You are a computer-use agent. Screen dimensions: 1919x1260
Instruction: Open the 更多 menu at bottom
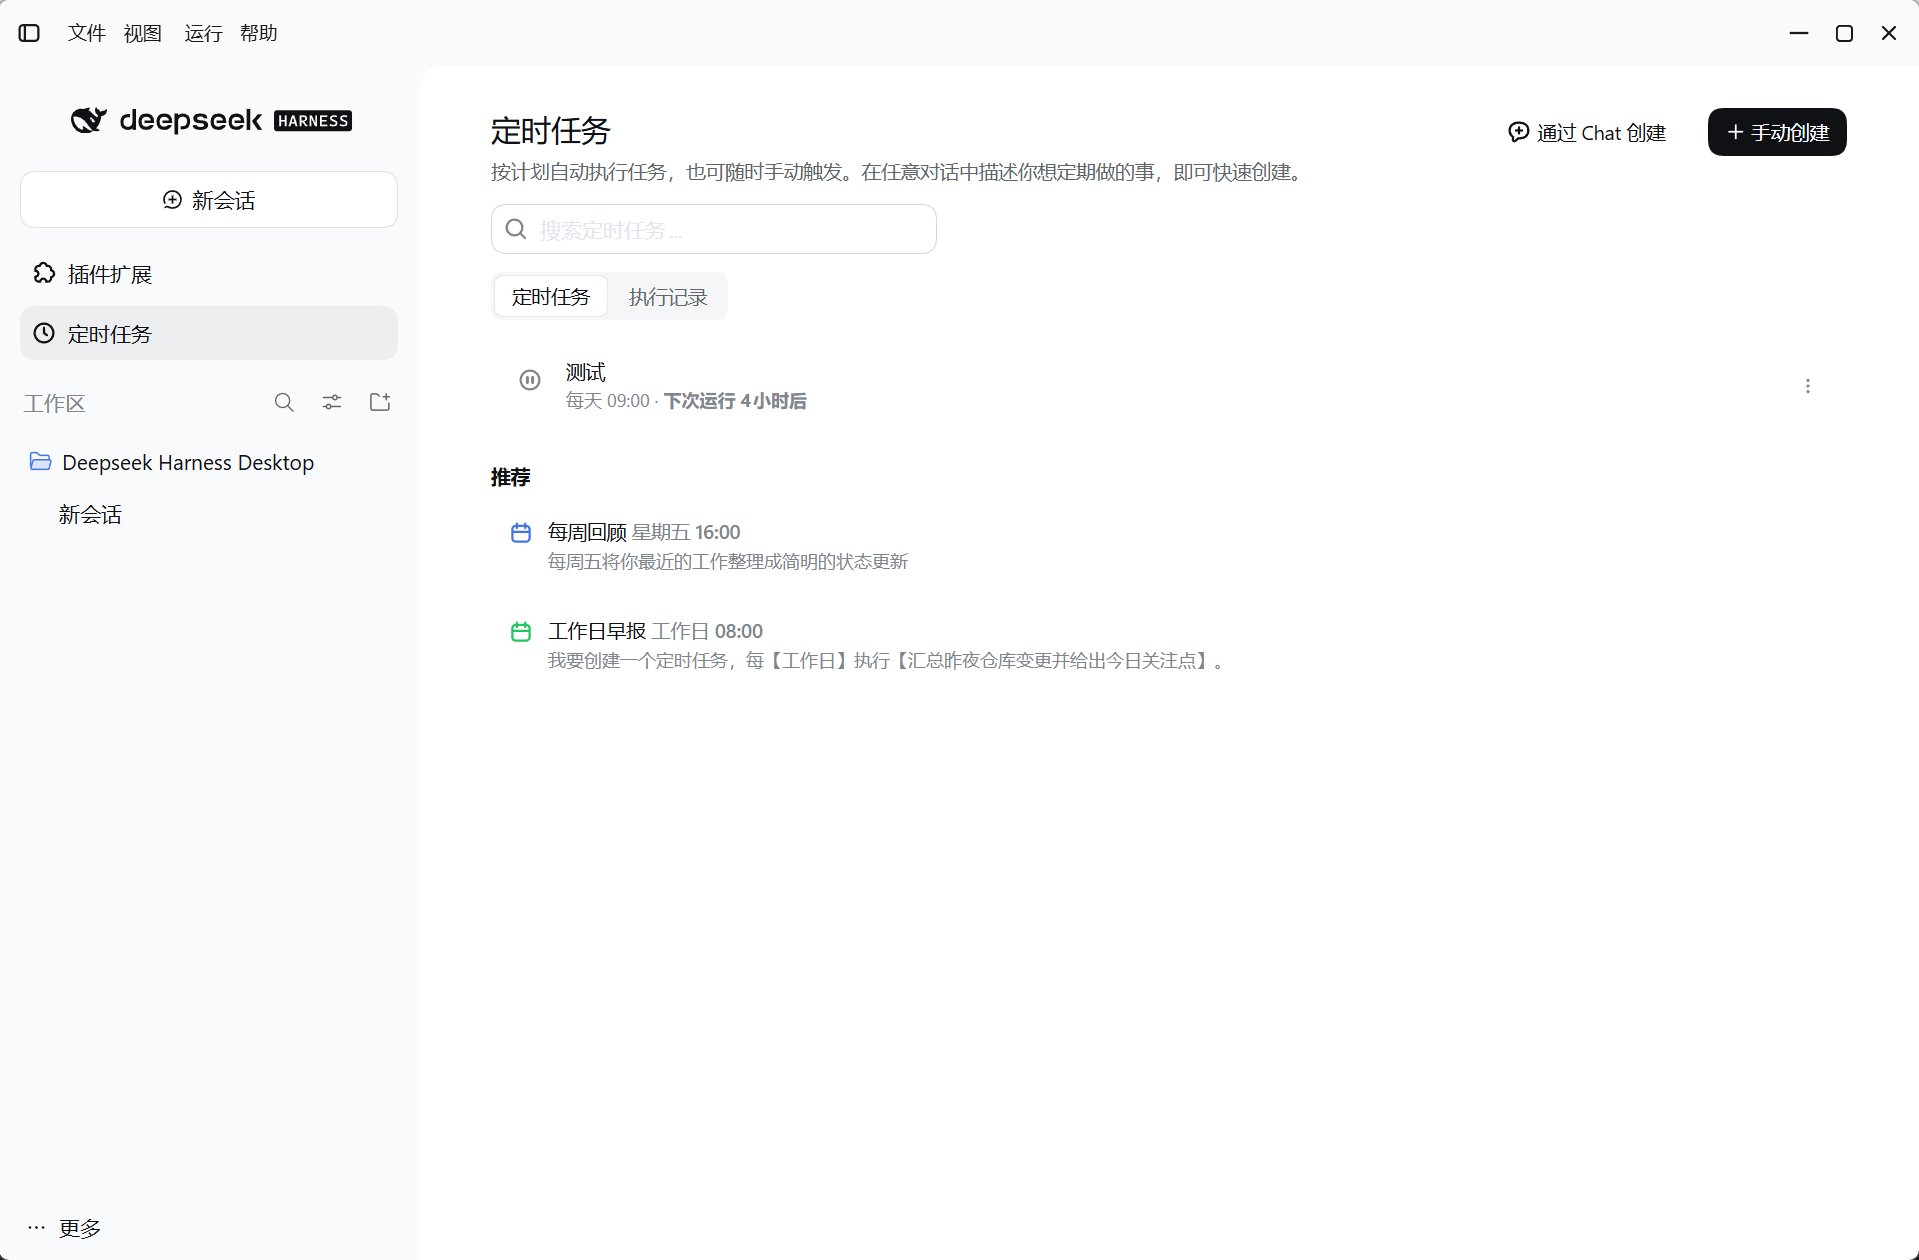pyautogui.click(x=64, y=1228)
